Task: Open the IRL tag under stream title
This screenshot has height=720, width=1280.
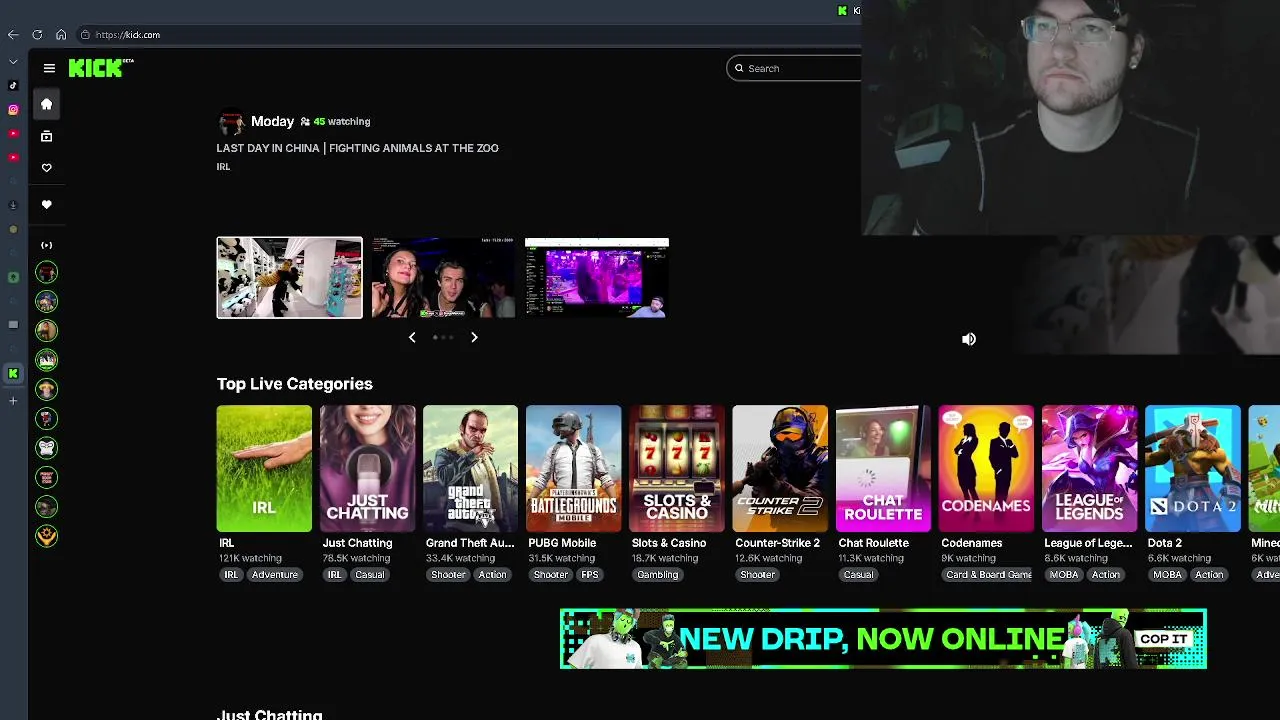Action: point(223,167)
